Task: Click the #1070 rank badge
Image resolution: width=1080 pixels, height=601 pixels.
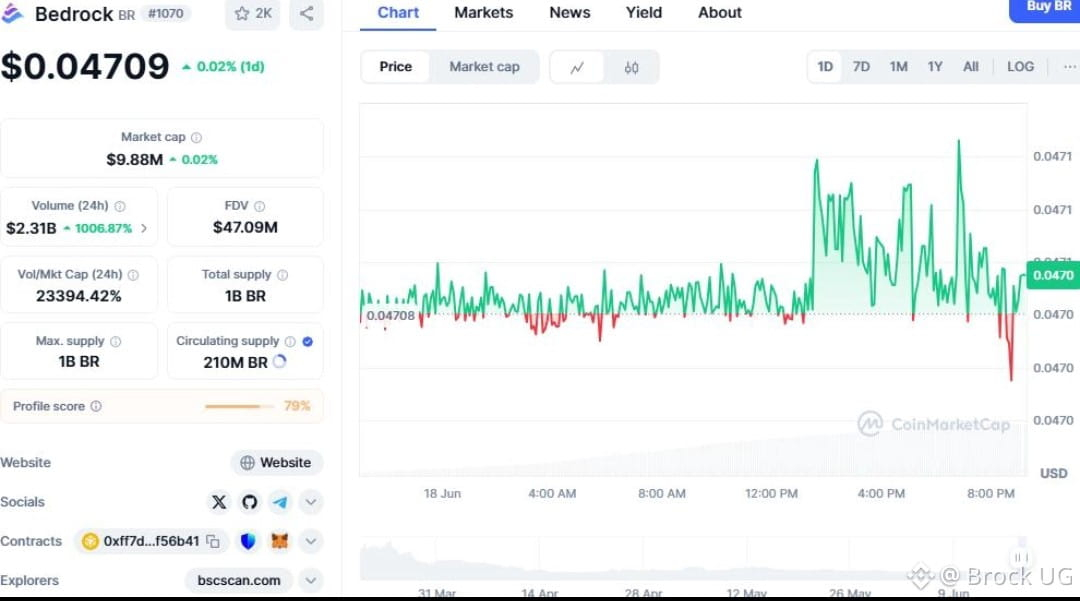Action: [x=165, y=13]
